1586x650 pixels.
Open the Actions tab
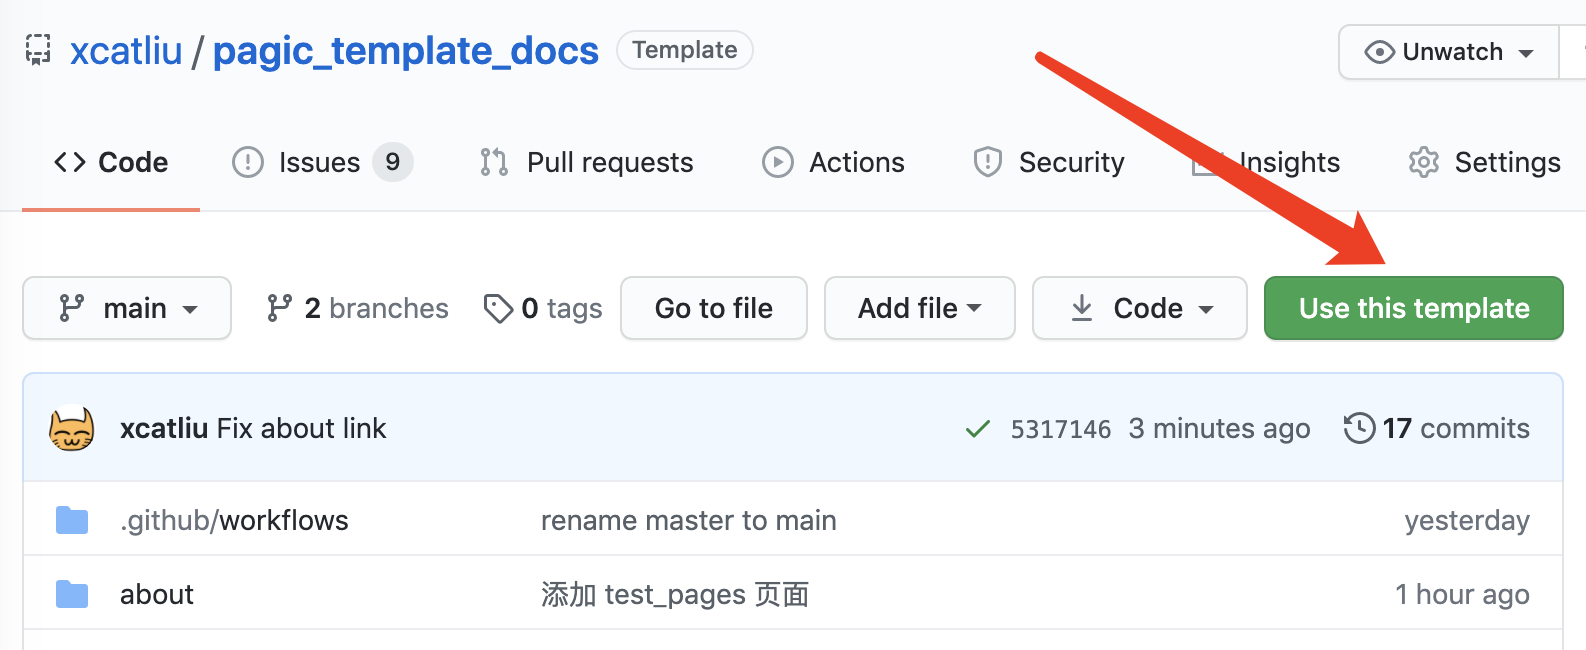tap(833, 162)
